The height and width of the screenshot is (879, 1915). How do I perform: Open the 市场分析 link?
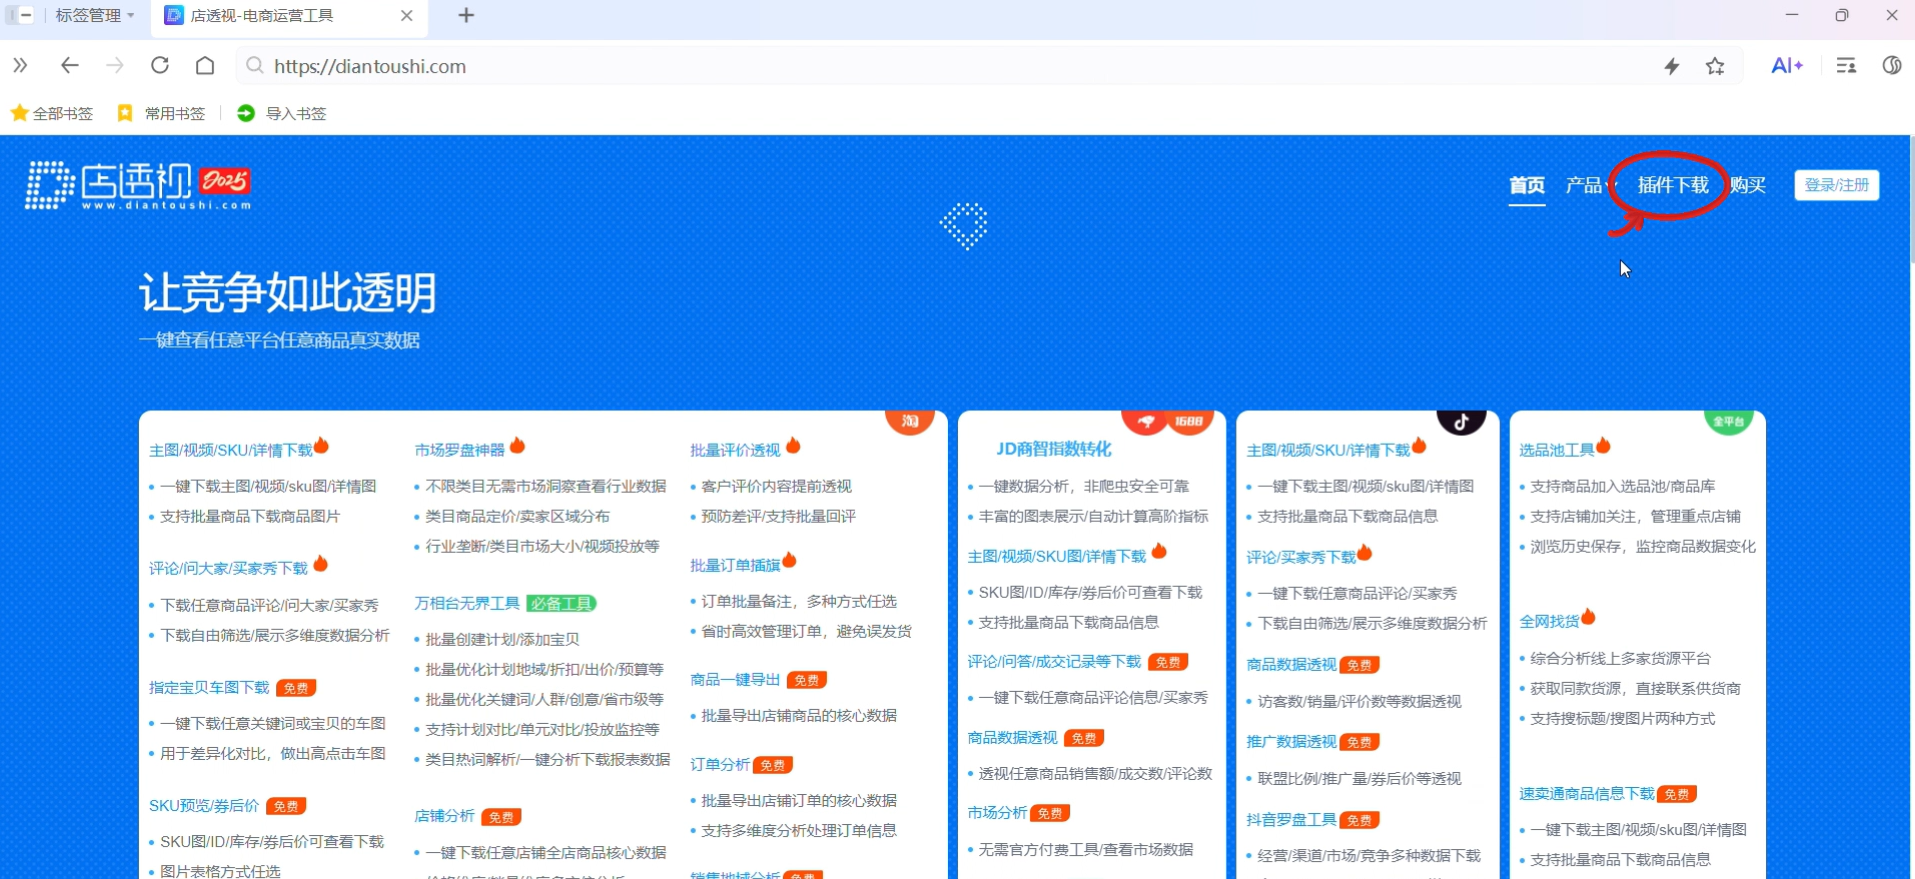point(998,813)
